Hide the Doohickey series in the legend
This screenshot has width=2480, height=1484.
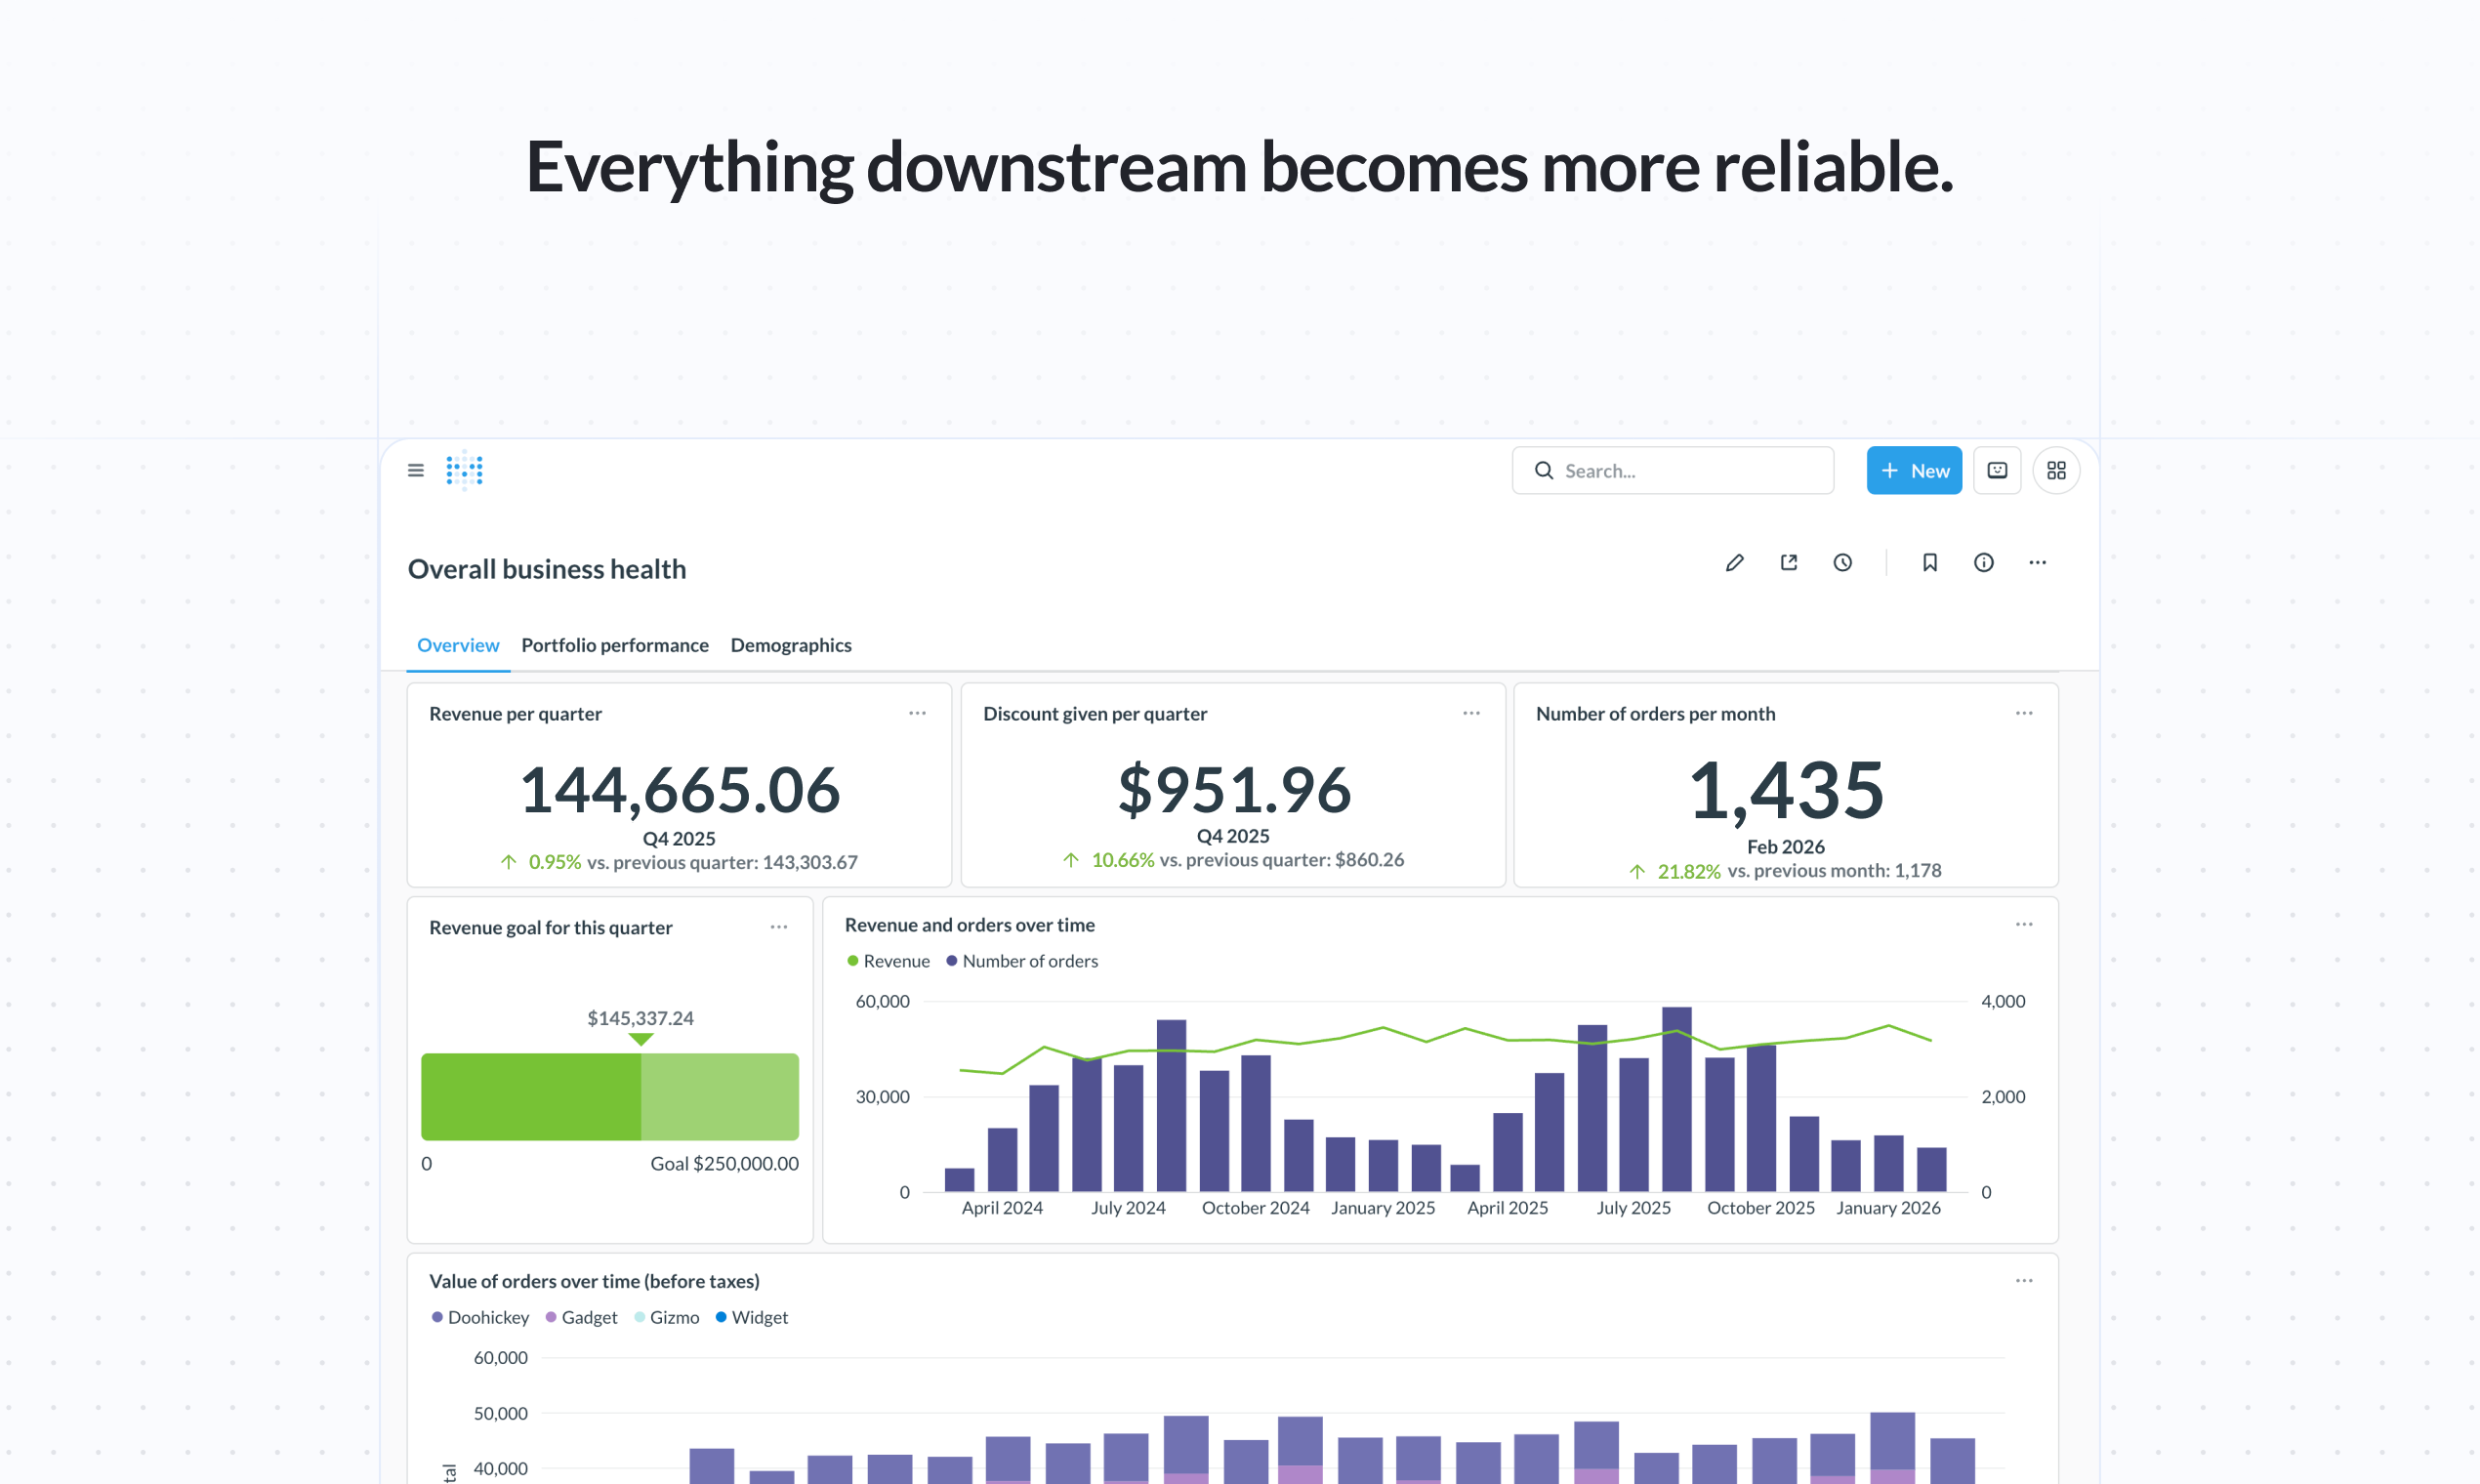(481, 1317)
